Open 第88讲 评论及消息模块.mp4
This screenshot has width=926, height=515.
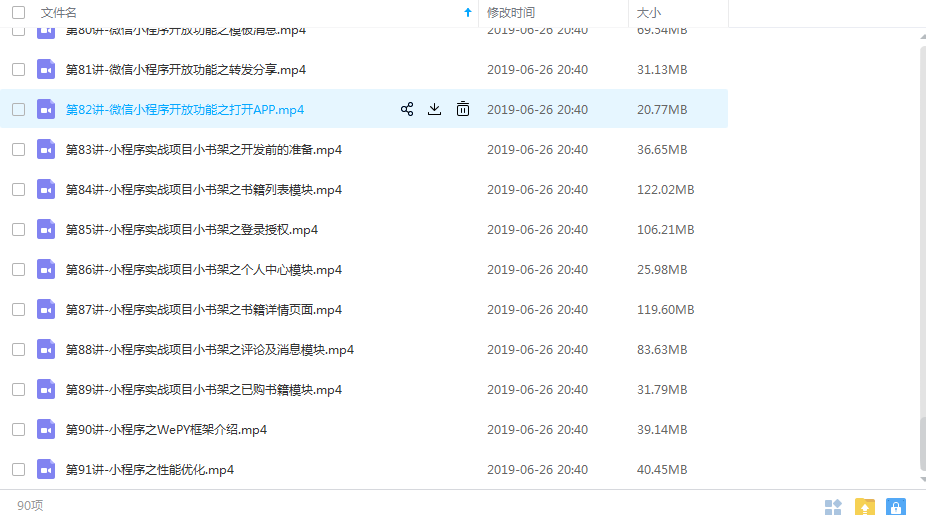pyautogui.click(x=210, y=349)
